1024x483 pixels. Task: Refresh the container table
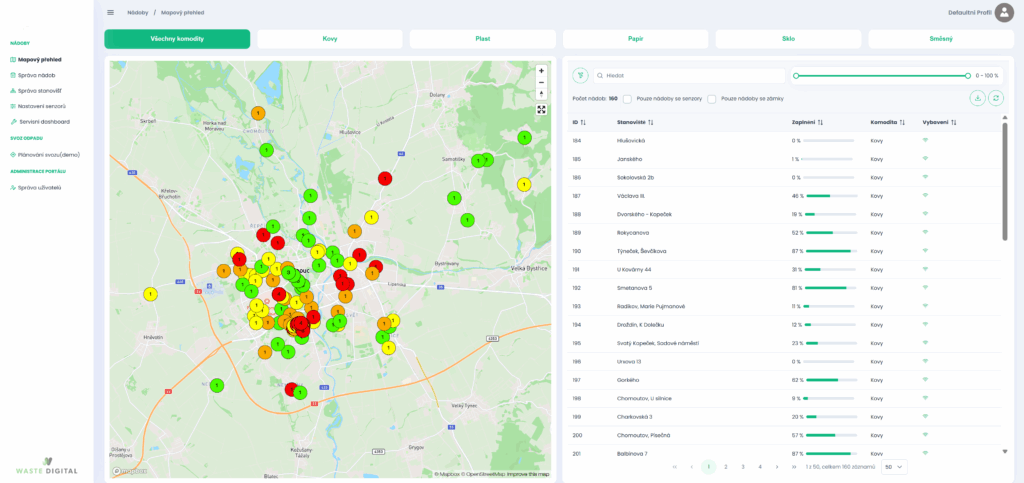click(x=995, y=98)
